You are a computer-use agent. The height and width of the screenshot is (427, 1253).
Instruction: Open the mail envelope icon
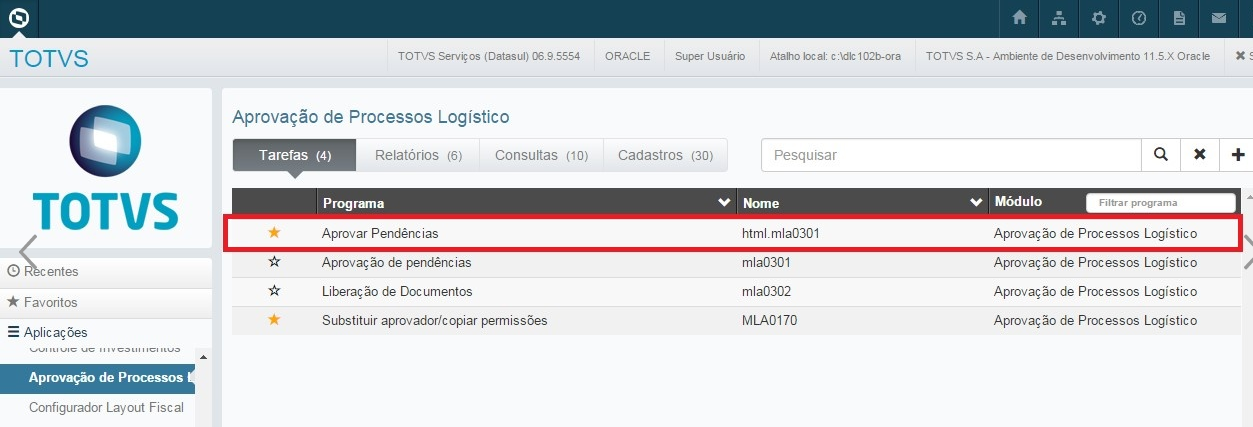[1219, 18]
